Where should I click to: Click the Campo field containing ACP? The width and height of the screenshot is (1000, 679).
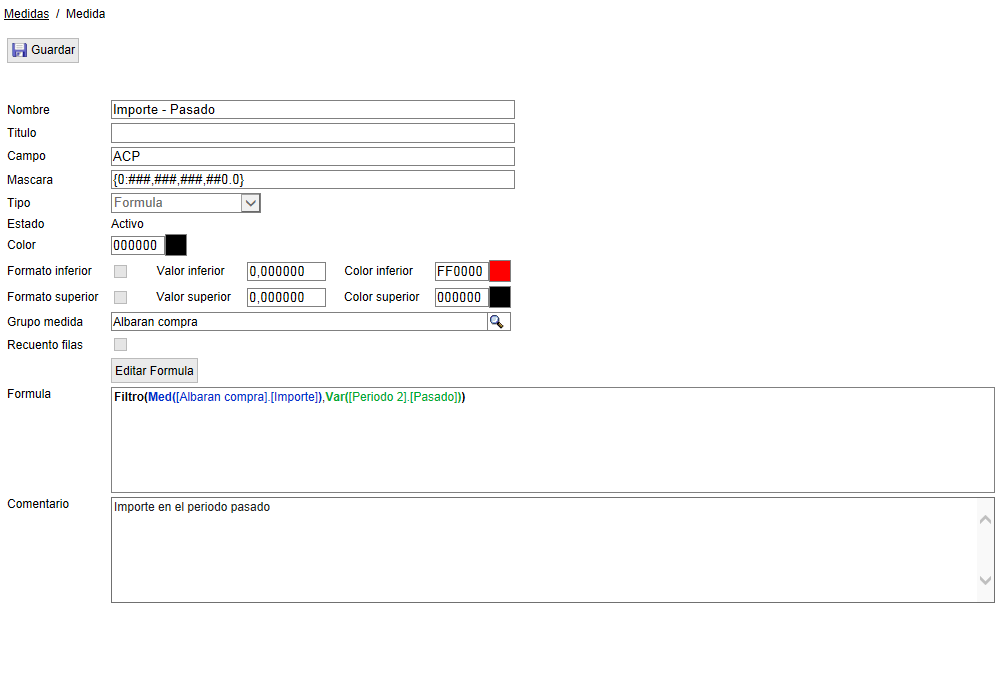pos(312,156)
